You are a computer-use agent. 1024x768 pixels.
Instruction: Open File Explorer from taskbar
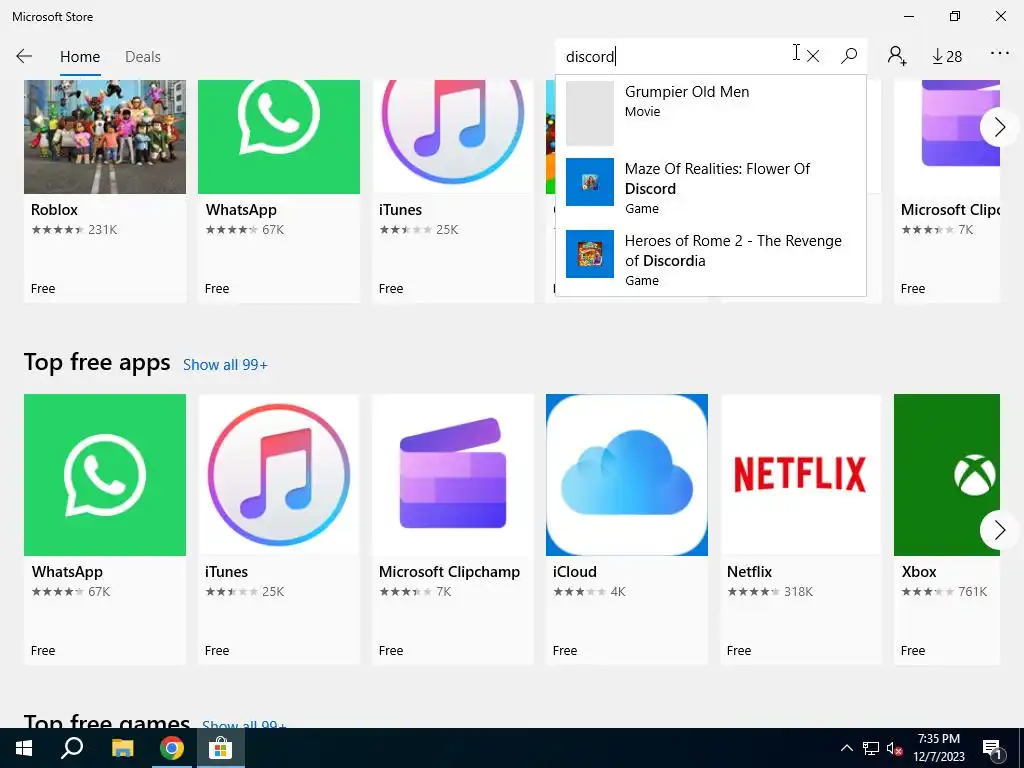pos(122,748)
